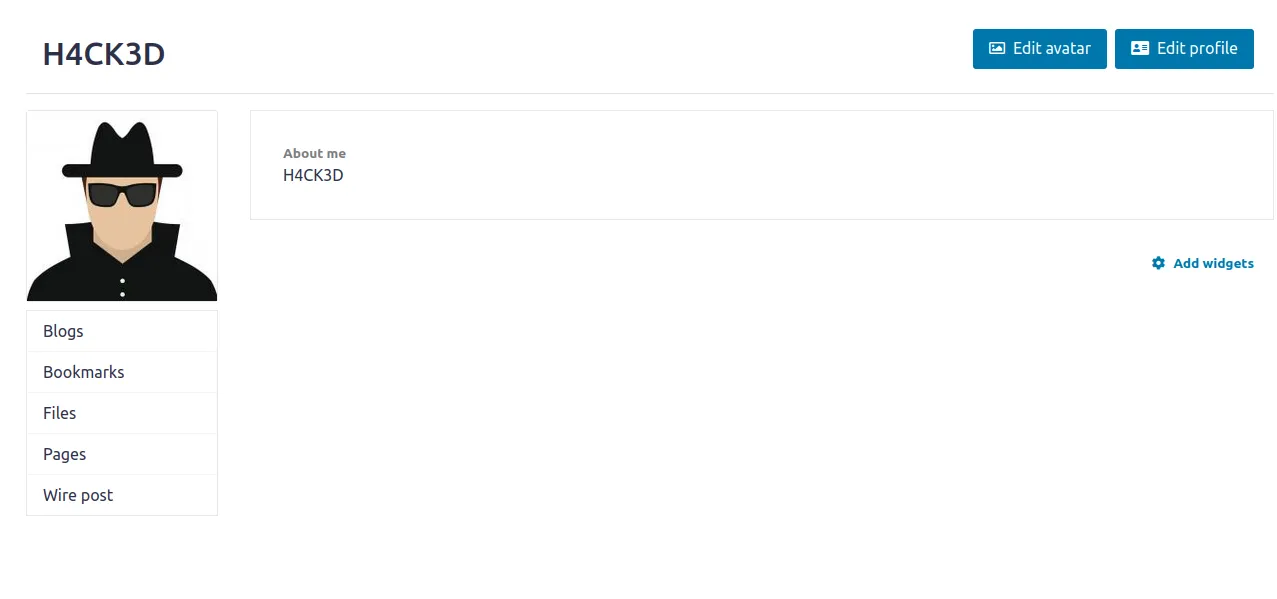Select Files from the profile menu
The image size is (1277, 599).
(x=60, y=413)
